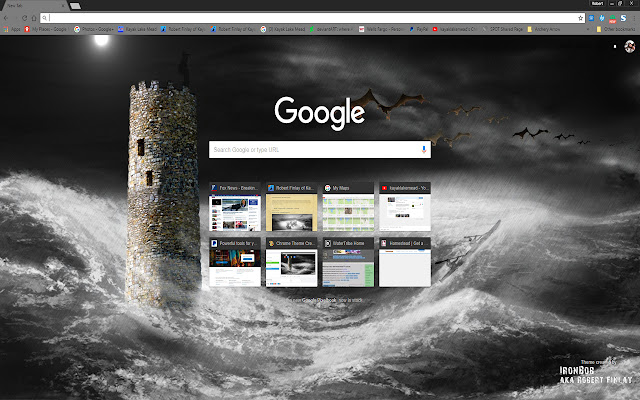
Task: Open the first Robert Finlay of Kayak bookmark
Action: coord(182,29)
